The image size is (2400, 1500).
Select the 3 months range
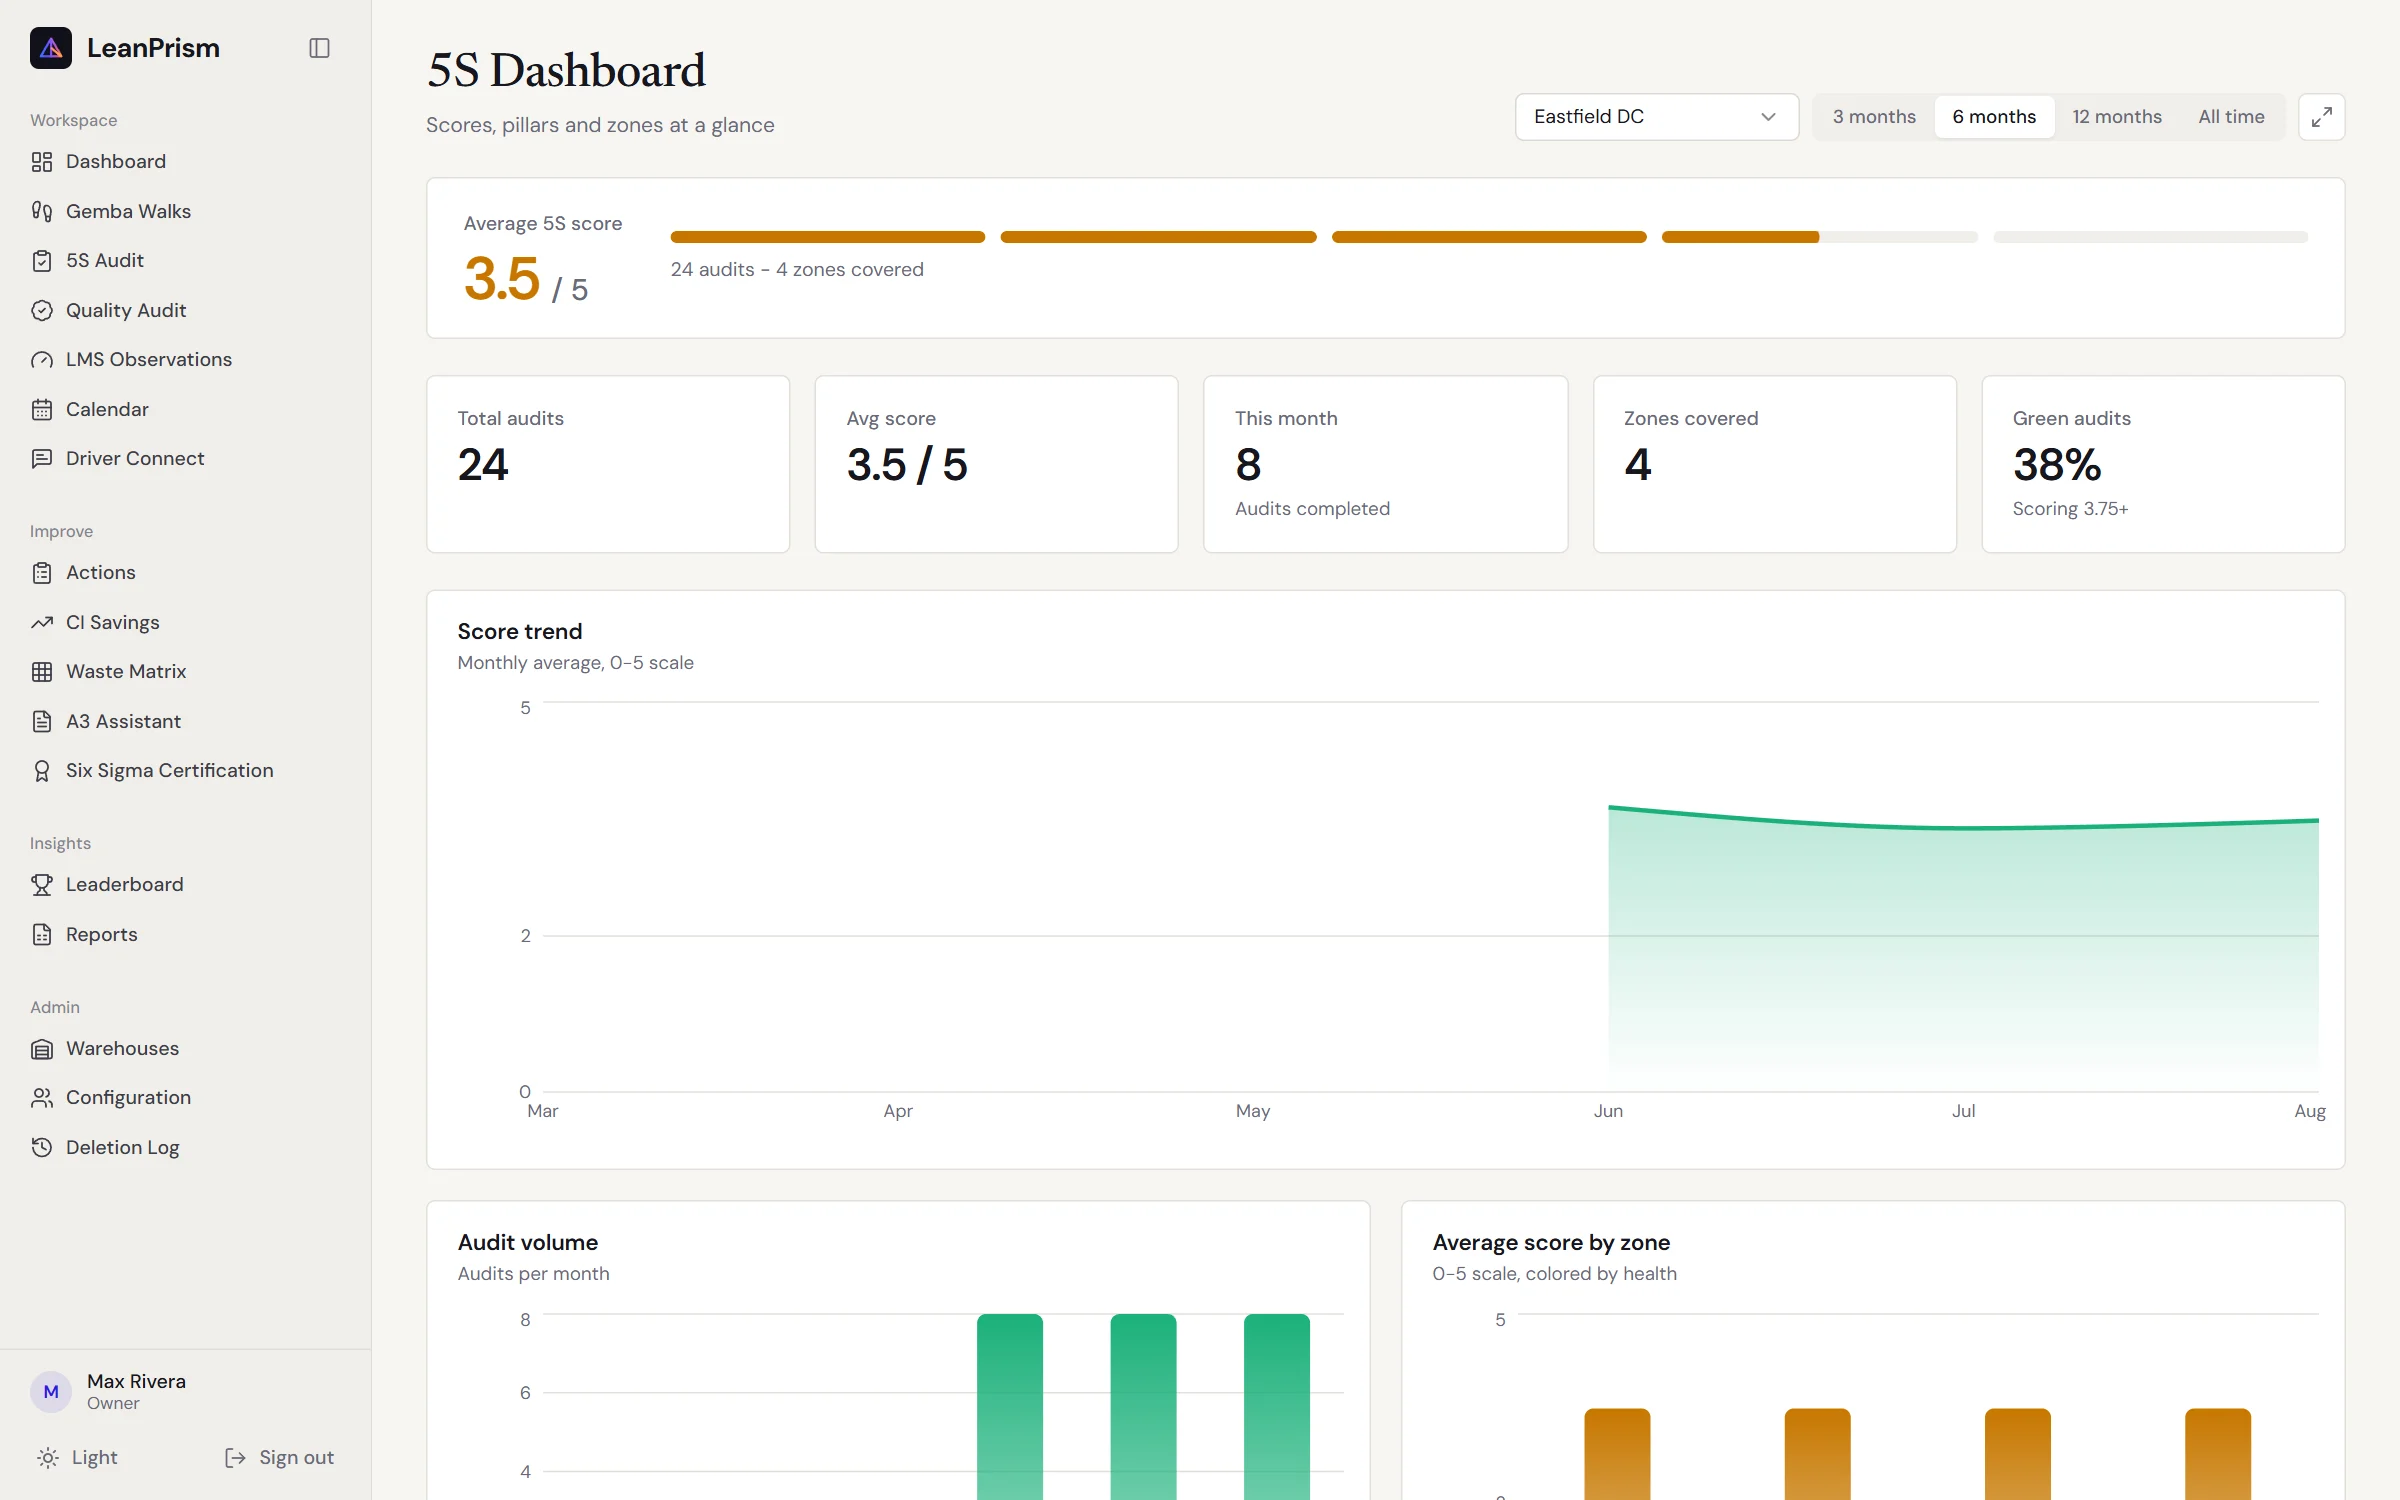[x=1874, y=117]
